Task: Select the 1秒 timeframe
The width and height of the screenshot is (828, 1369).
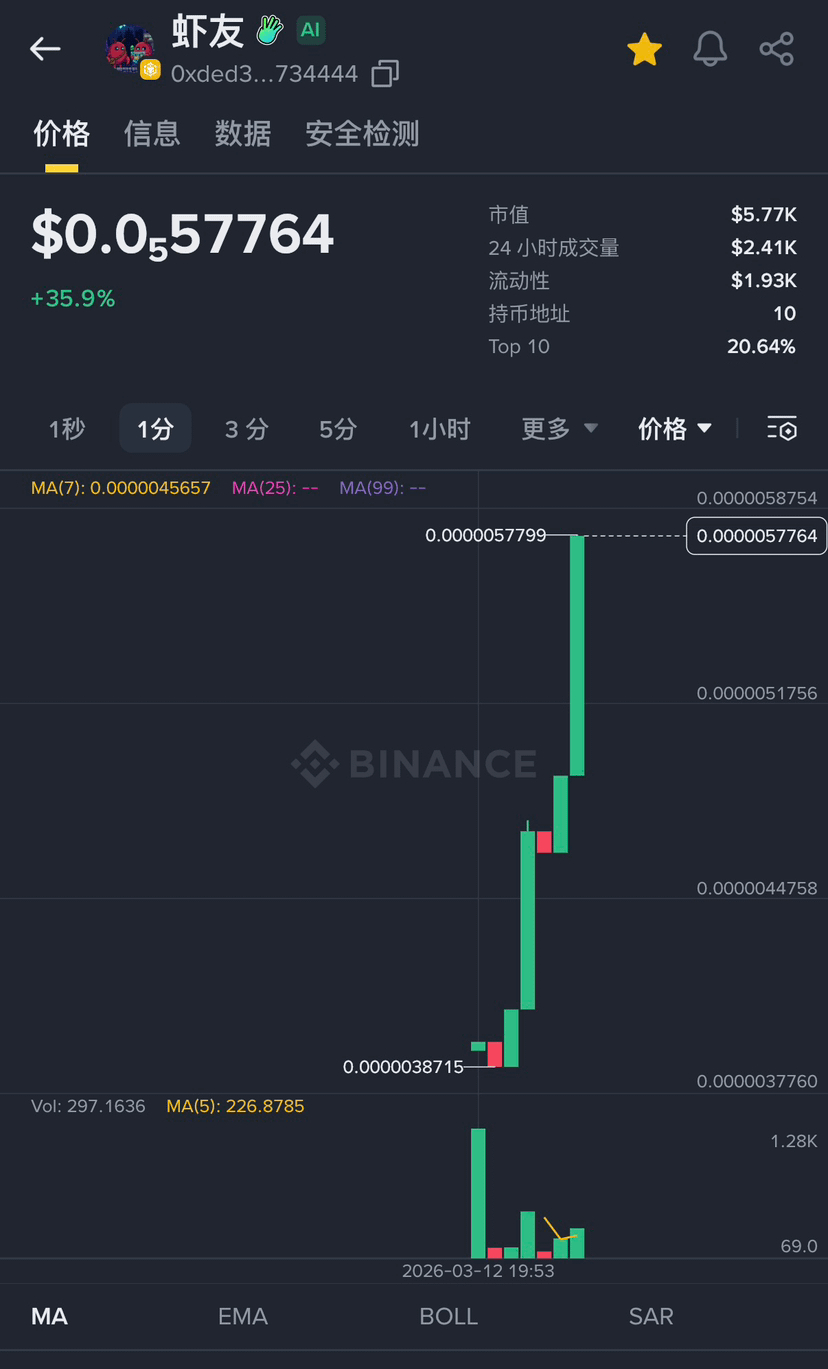Action: (67, 429)
